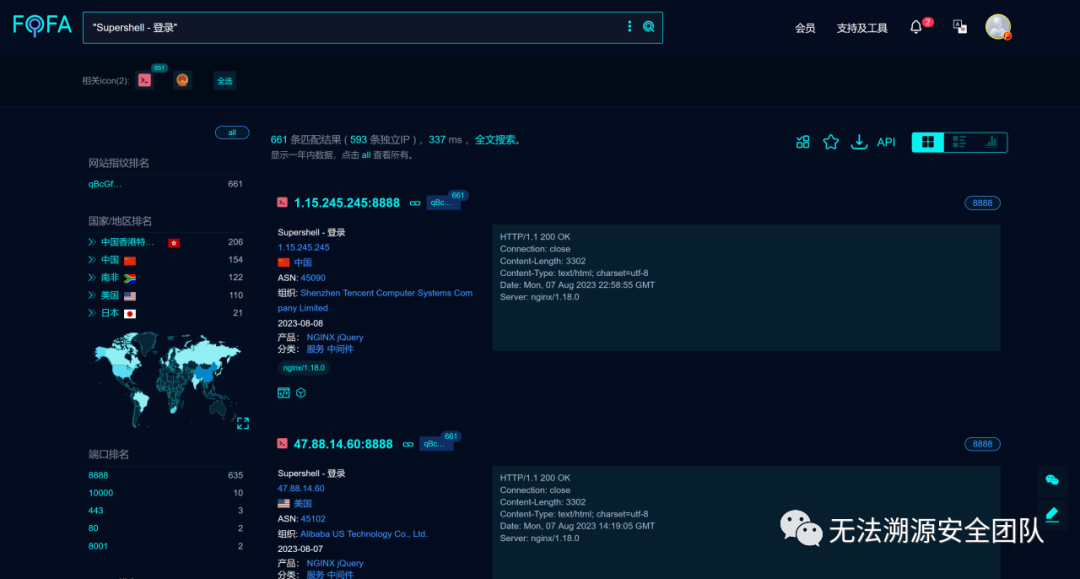
Task: Click NGINX product link in first result
Action: 320,337
